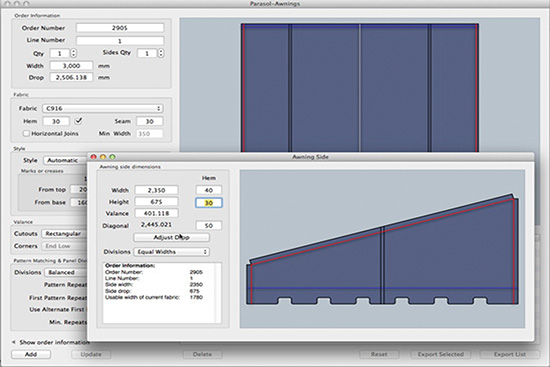Click the Order Number field

120,28
